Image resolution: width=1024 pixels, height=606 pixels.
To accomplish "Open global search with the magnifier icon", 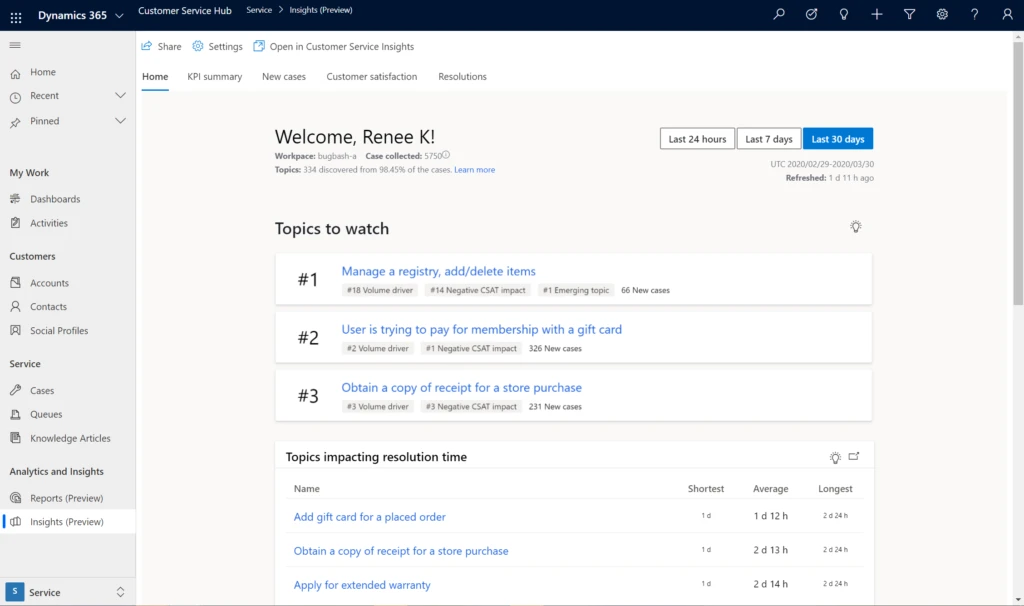I will [777, 14].
